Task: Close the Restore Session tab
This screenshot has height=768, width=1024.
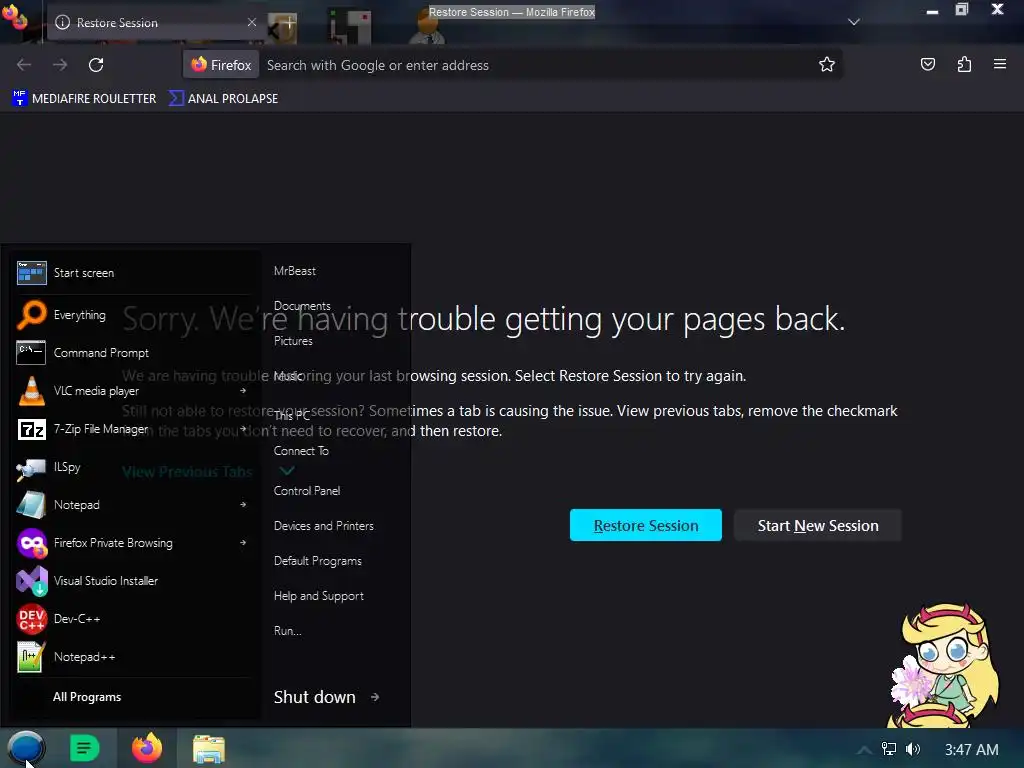Action: click(x=252, y=22)
